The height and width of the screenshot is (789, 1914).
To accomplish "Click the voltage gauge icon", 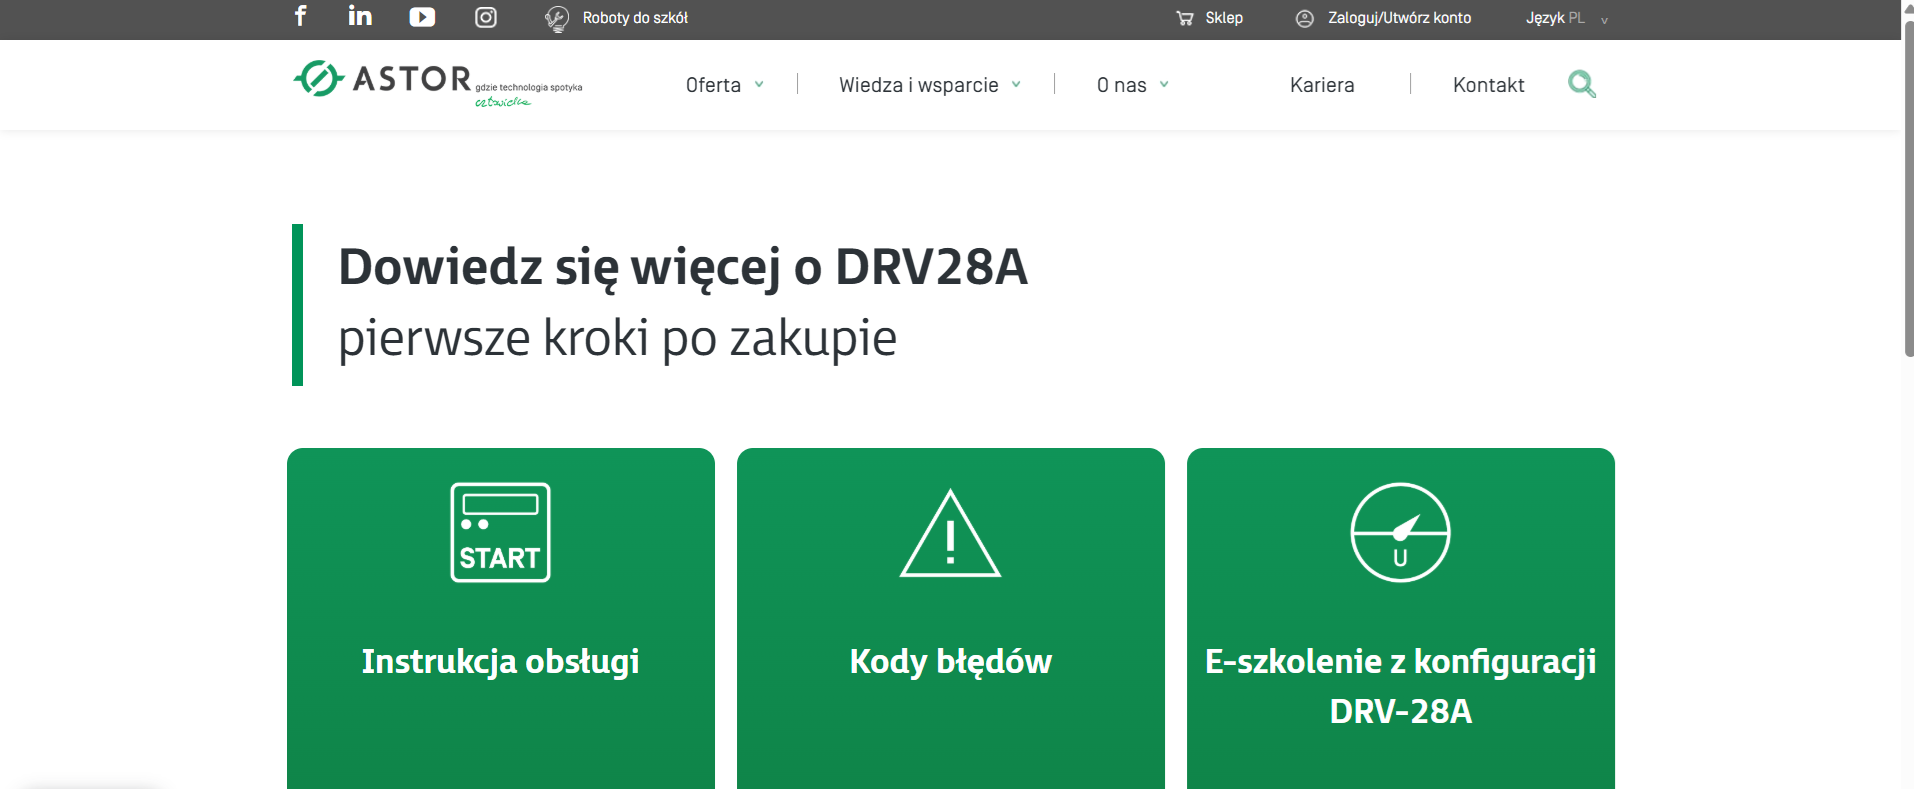I will pos(1400,532).
